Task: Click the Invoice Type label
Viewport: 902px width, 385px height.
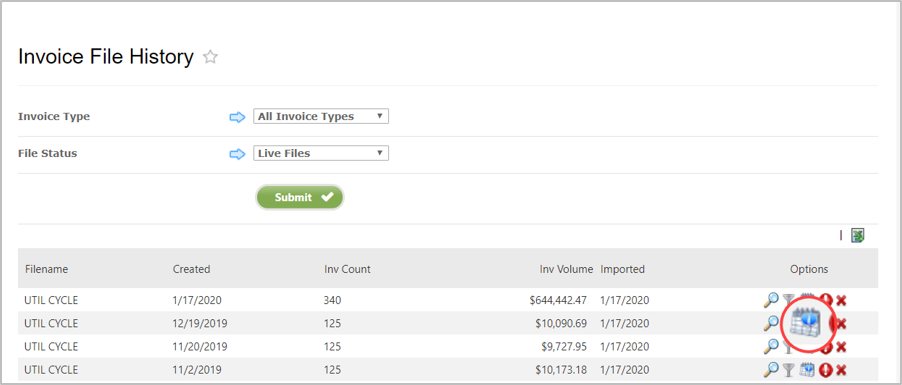Action: pos(54,116)
